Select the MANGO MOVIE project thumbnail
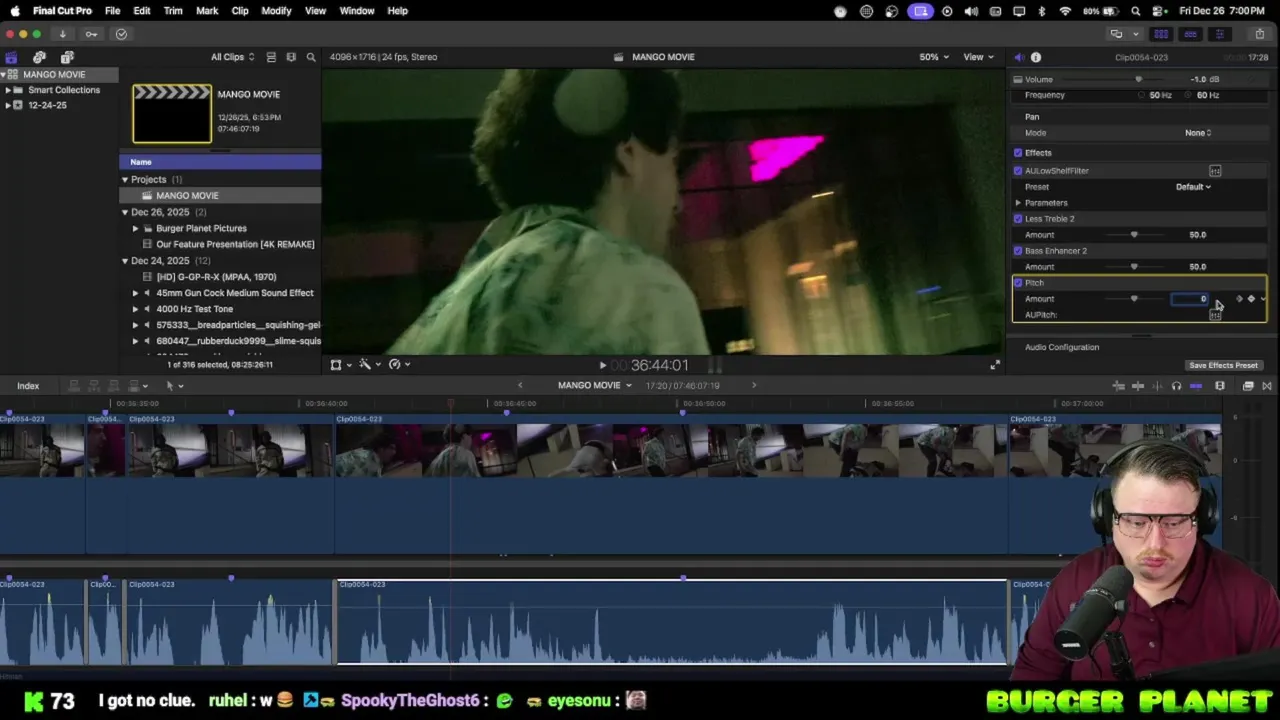 (x=172, y=113)
